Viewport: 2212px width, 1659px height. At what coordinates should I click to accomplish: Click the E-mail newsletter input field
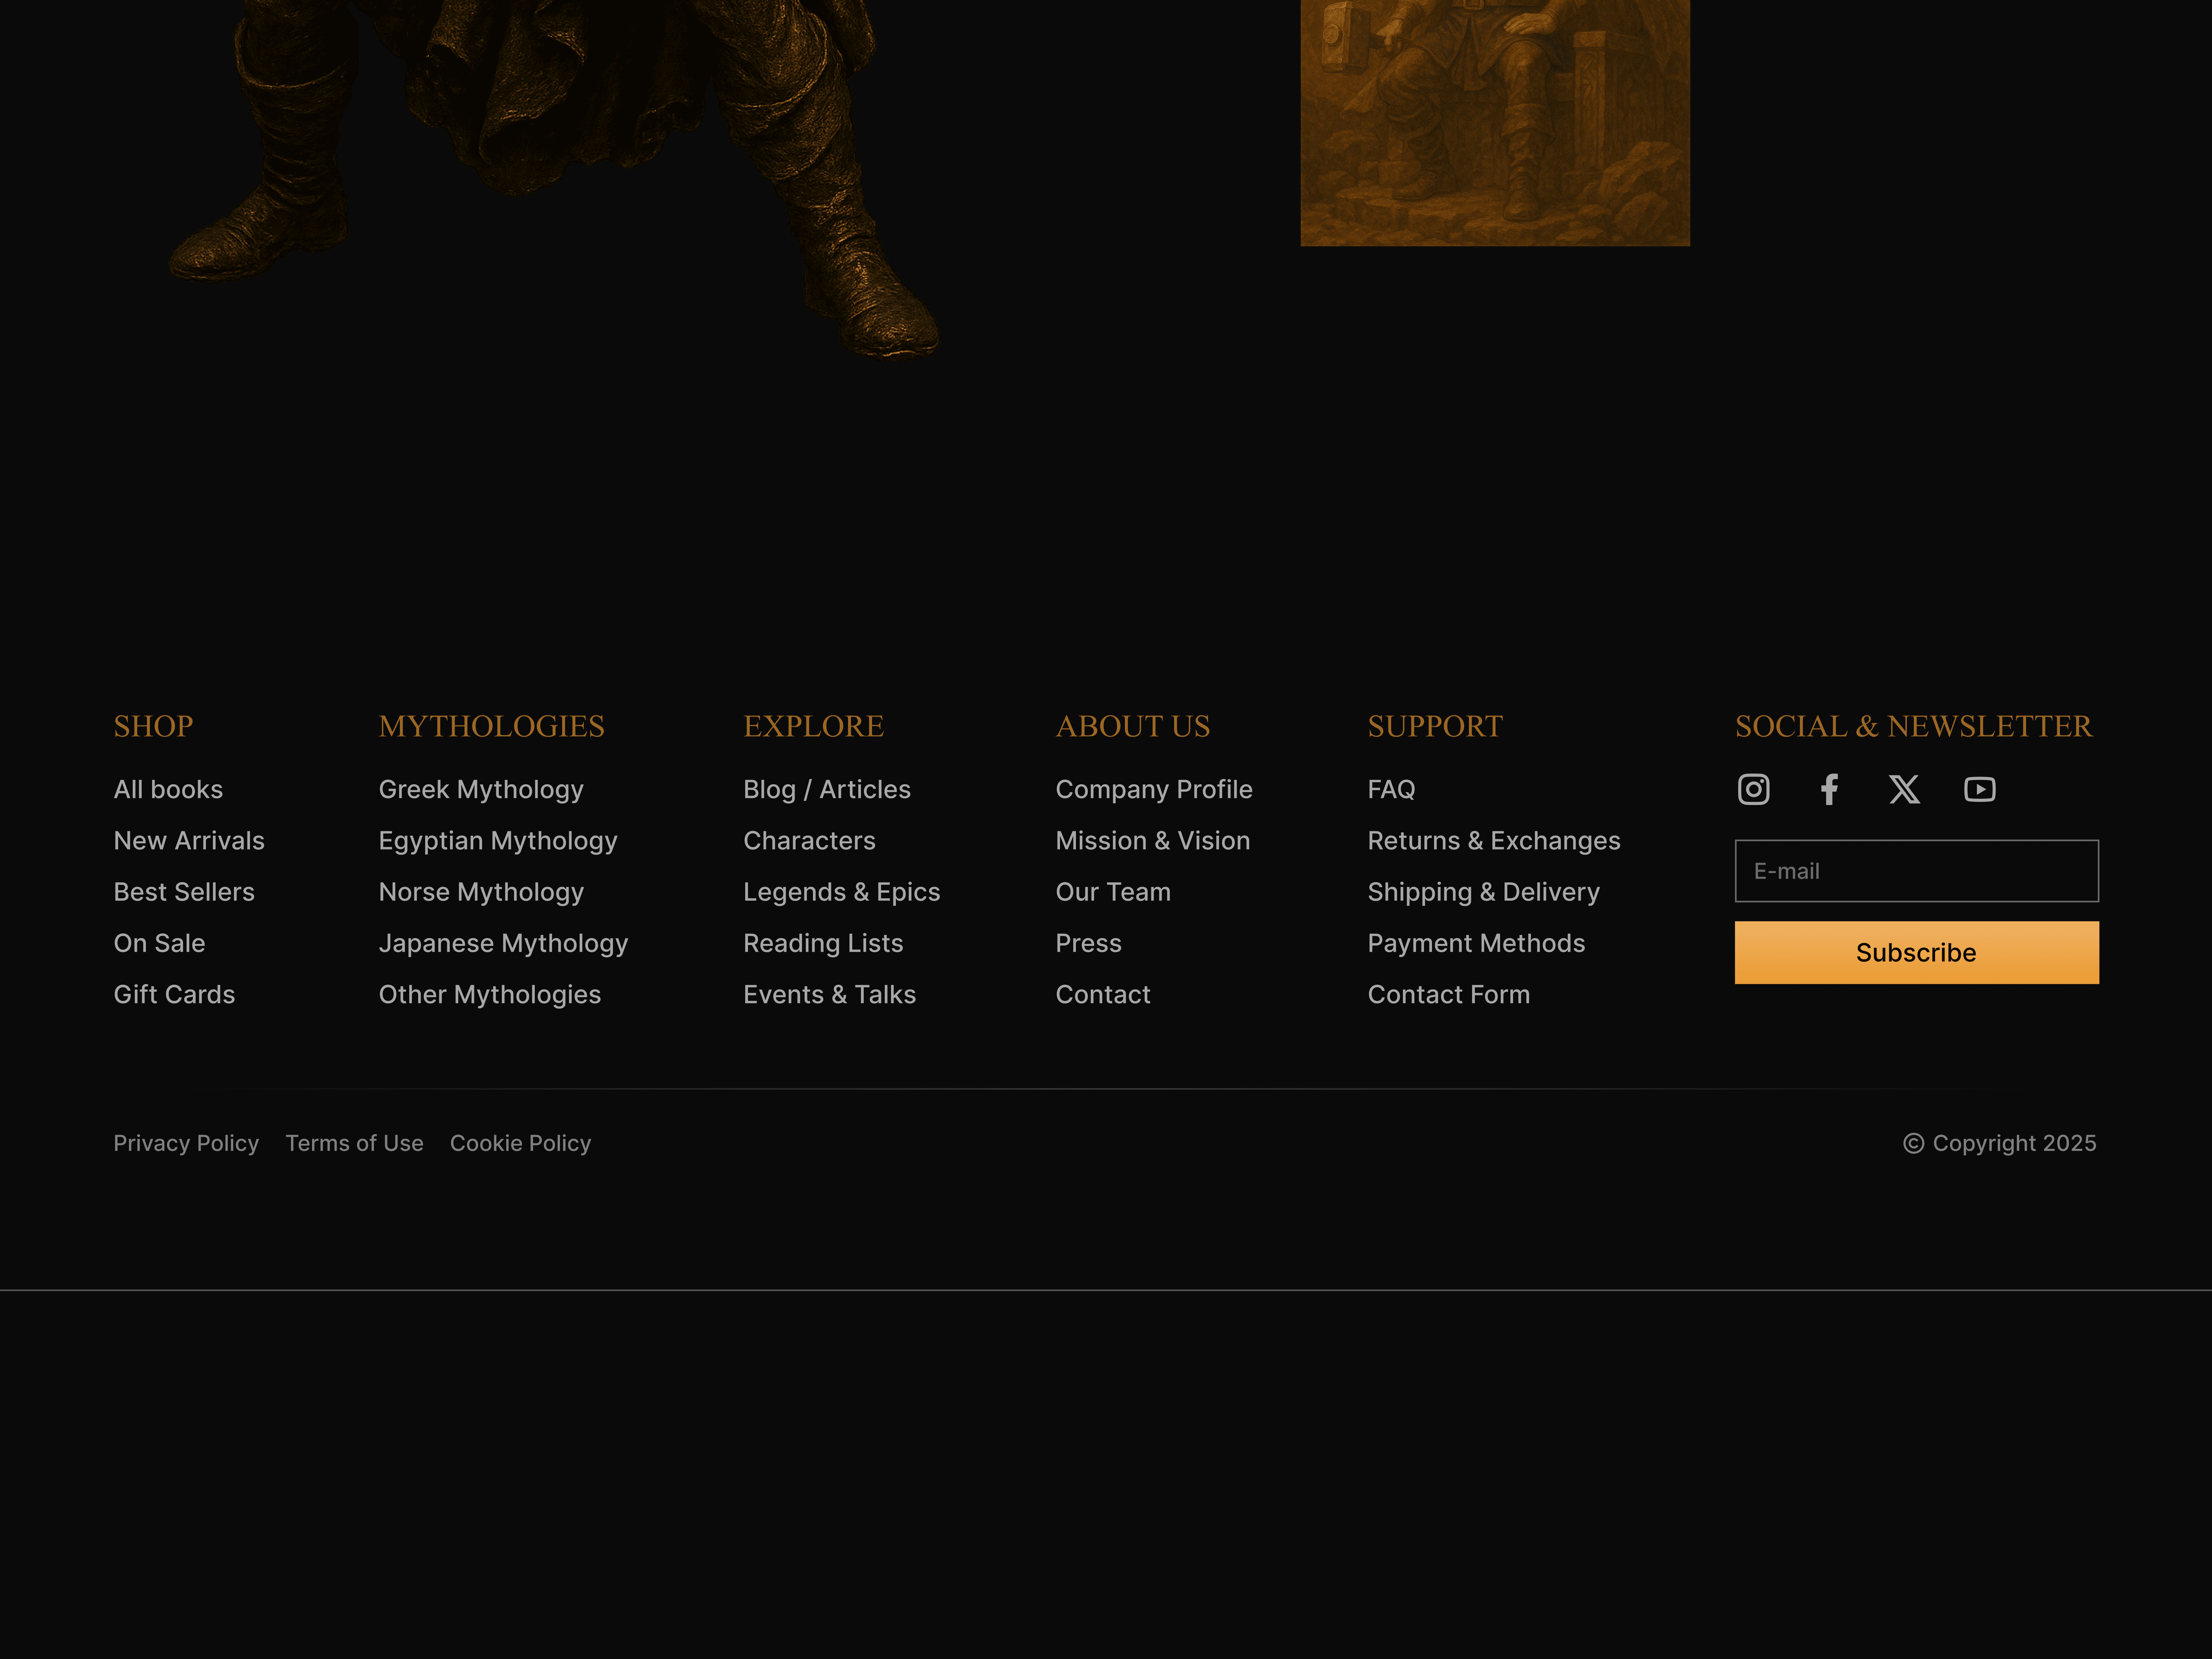pyautogui.click(x=1916, y=871)
